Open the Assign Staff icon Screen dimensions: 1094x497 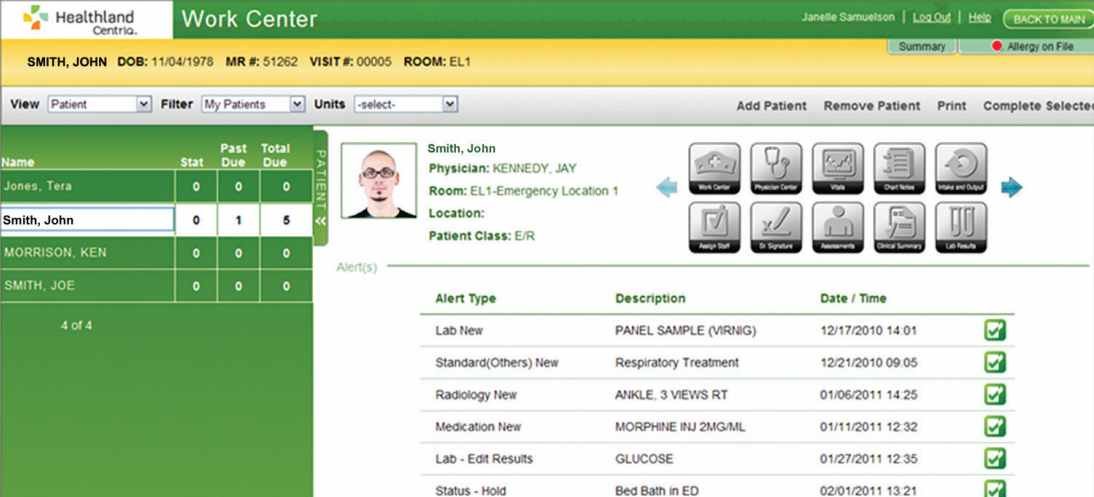click(x=714, y=228)
